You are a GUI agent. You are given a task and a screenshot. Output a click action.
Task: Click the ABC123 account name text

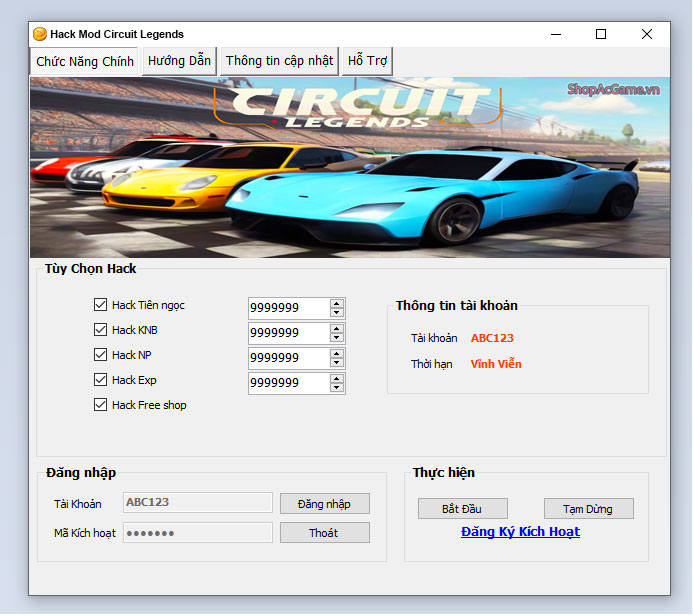coord(492,338)
